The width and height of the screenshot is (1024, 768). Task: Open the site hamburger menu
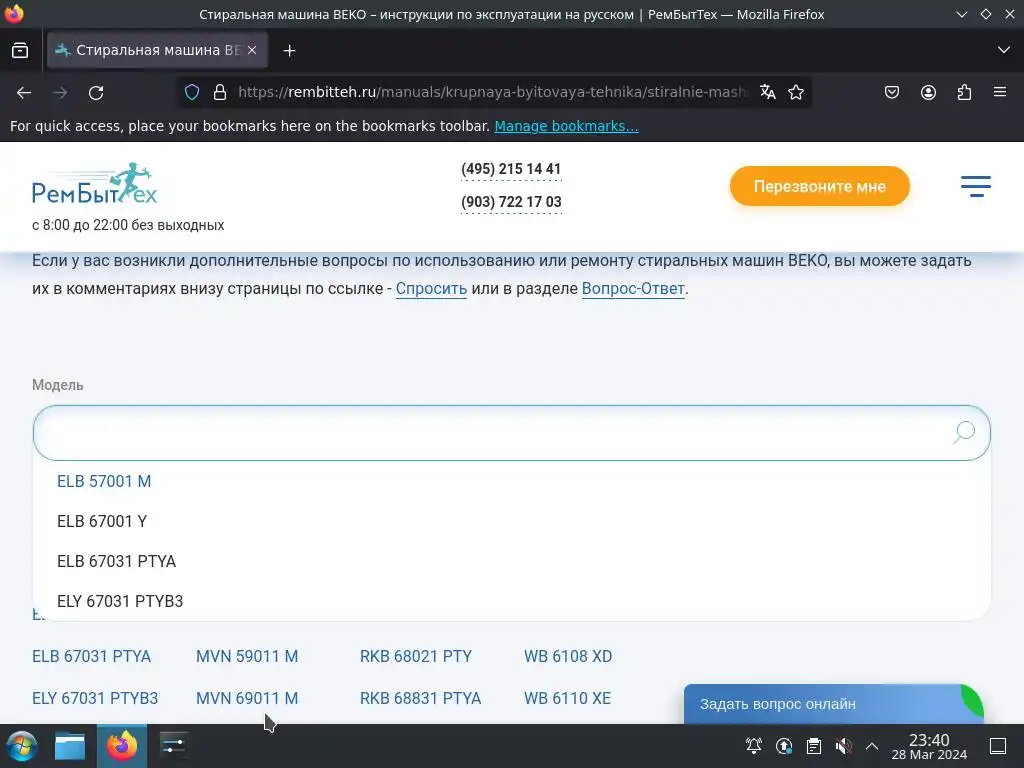coord(976,186)
